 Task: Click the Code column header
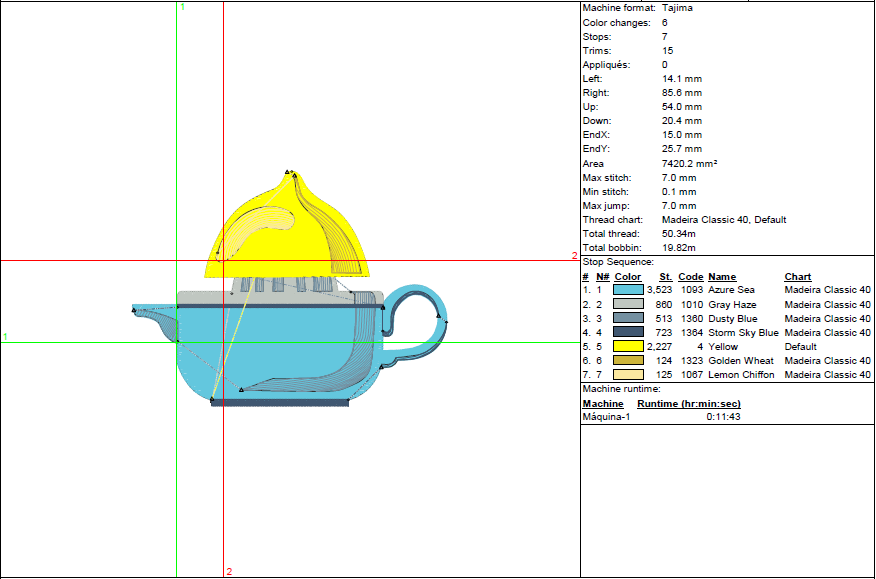click(x=690, y=277)
